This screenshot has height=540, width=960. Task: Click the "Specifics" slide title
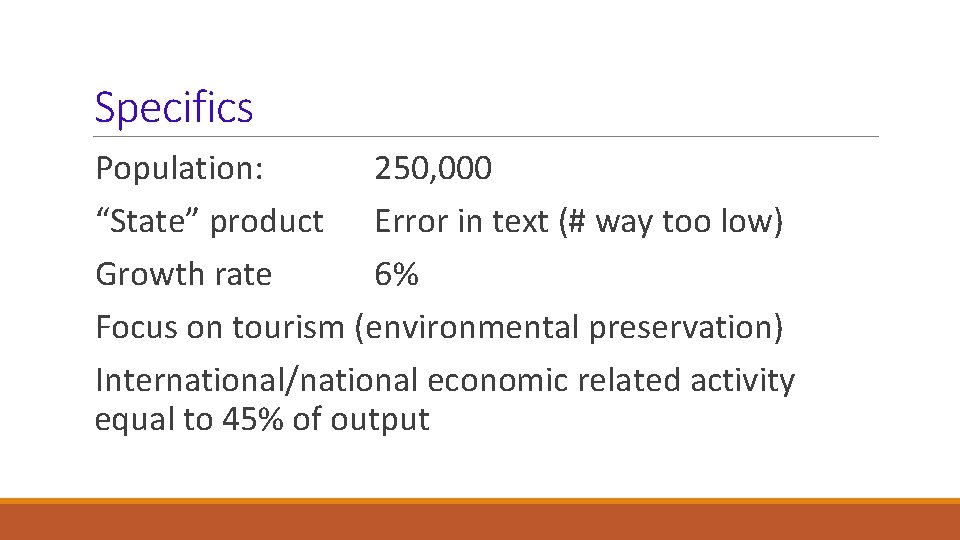[x=174, y=108]
